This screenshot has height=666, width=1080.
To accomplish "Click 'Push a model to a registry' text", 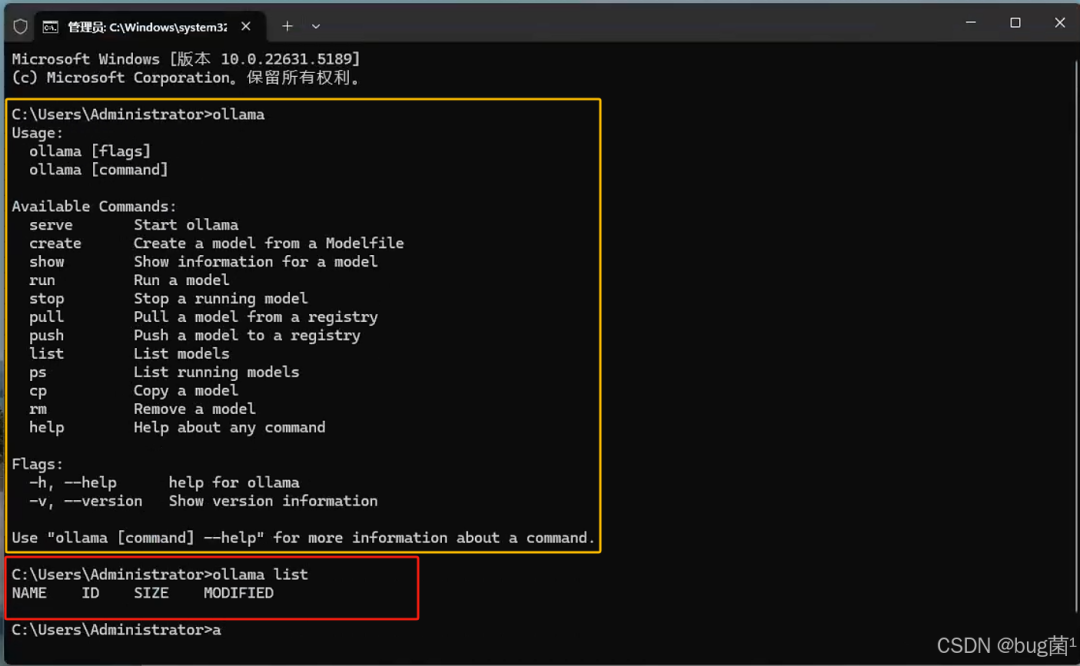I will pyautogui.click(x=247, y=335).
